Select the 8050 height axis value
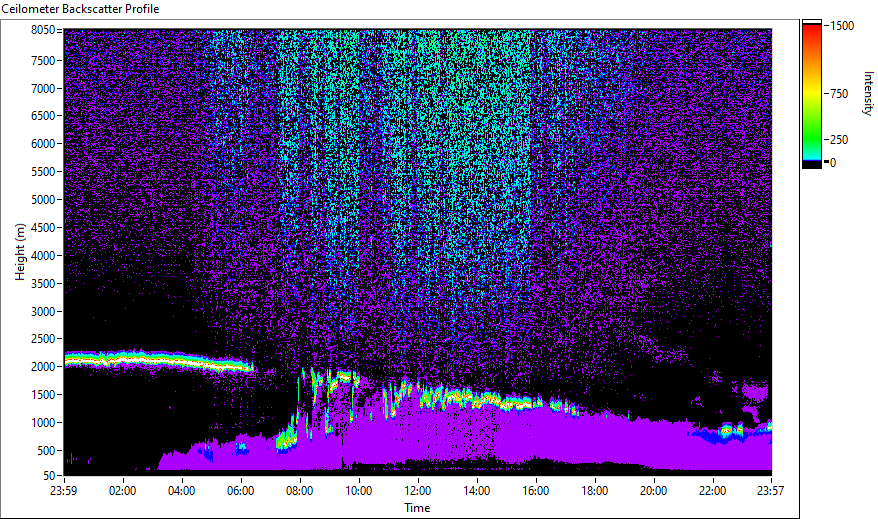Image resolution: width=878 pixels, height=519 pixels. [43, 30]
